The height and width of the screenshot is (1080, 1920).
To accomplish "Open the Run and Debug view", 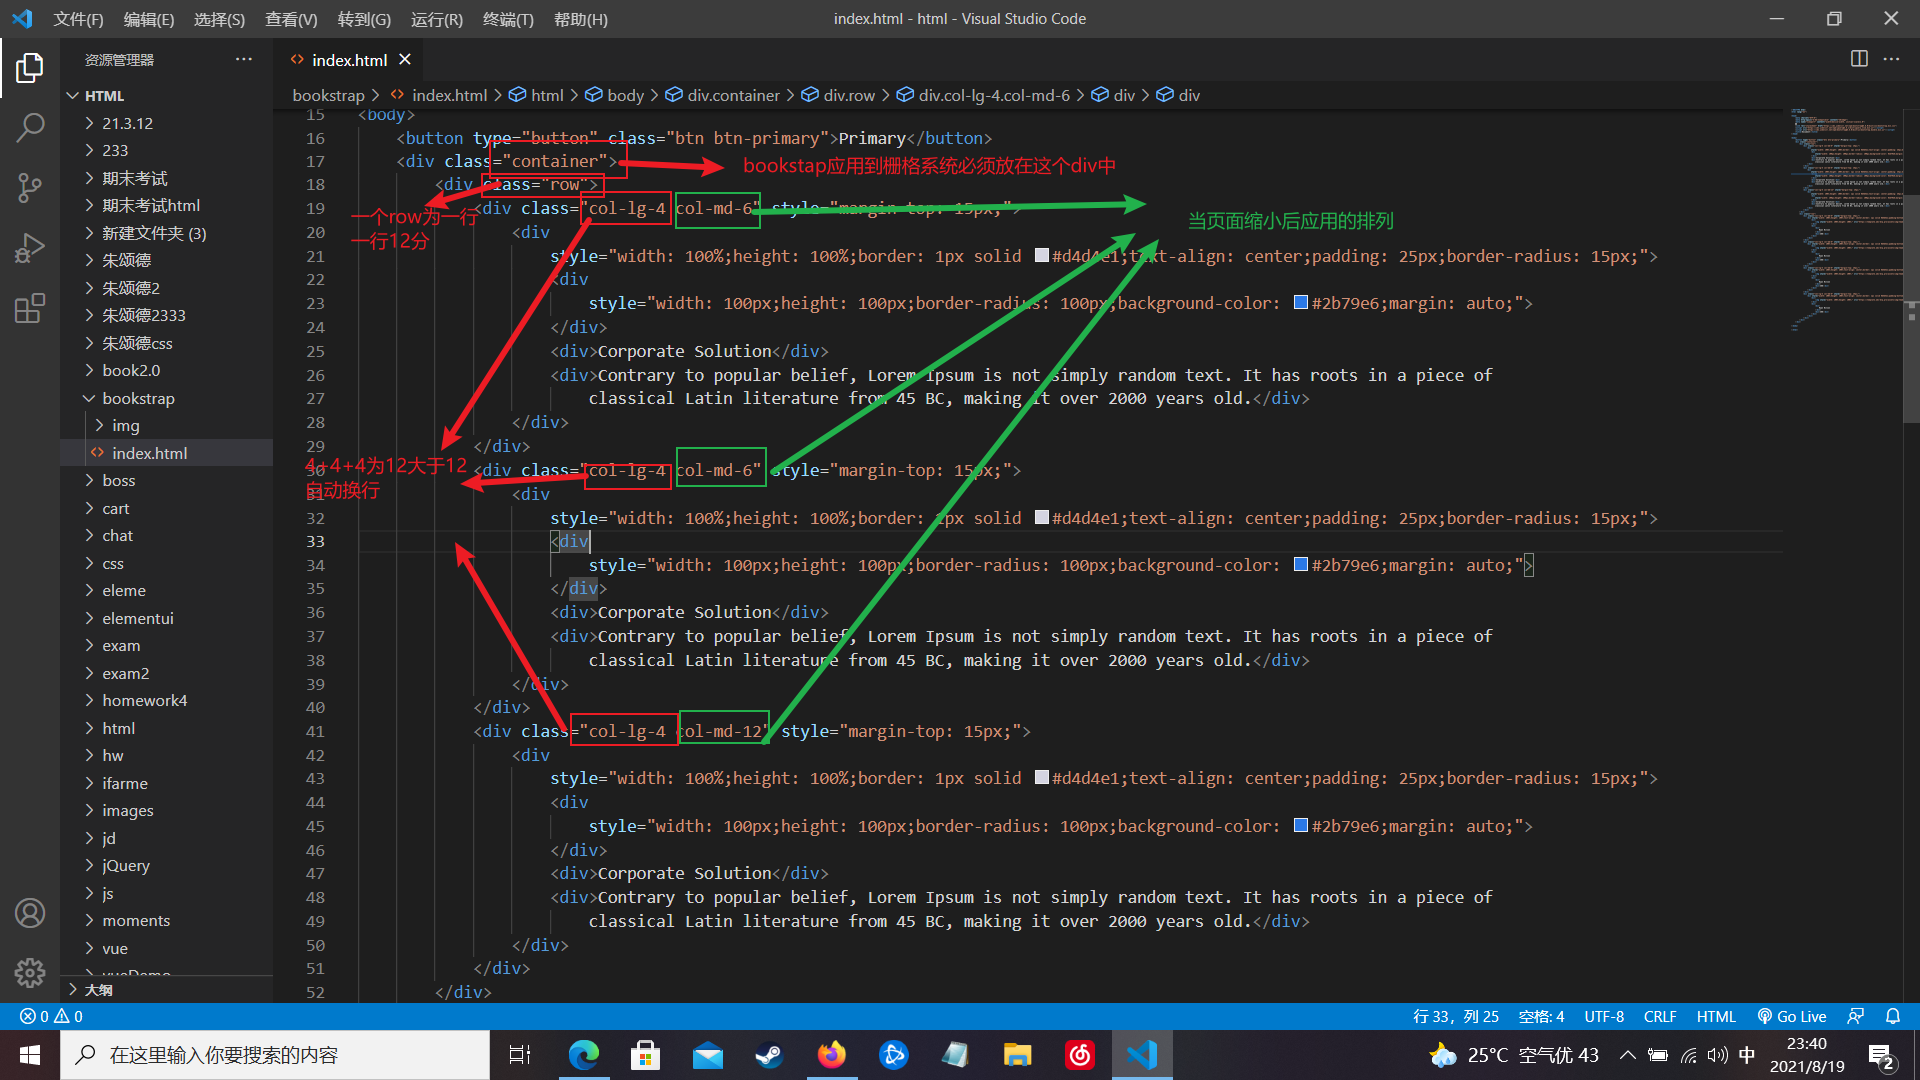I will [30, 247].
